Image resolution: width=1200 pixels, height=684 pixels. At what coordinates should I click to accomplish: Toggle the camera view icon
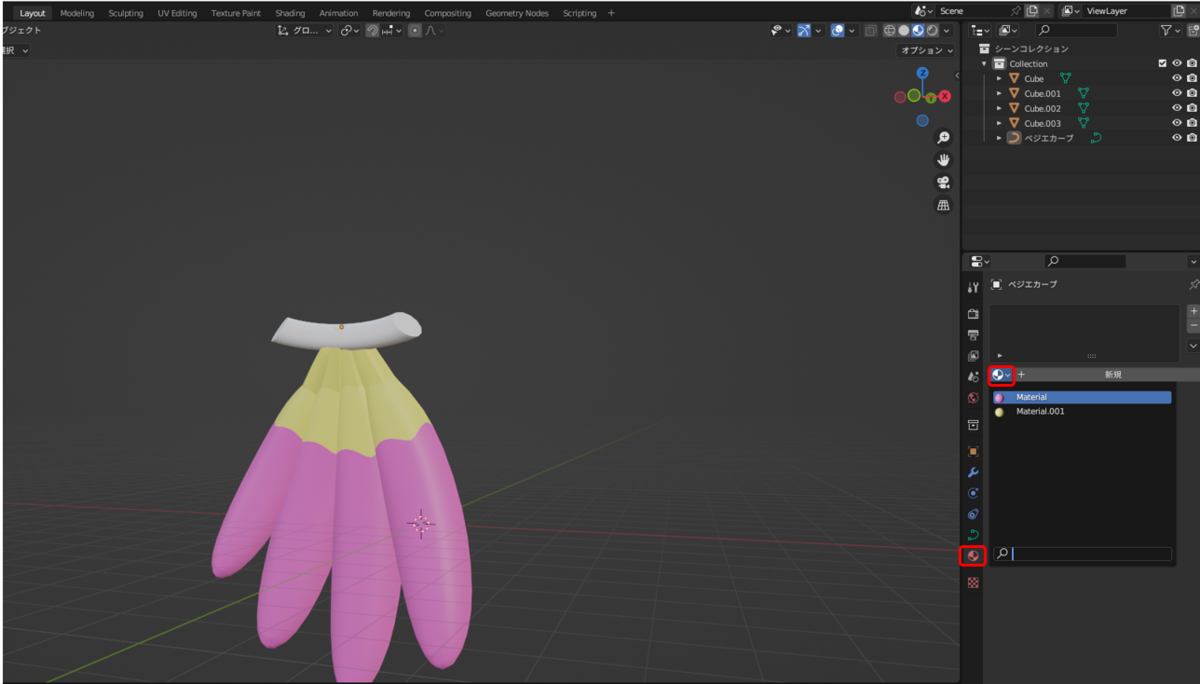click(943, 183)
